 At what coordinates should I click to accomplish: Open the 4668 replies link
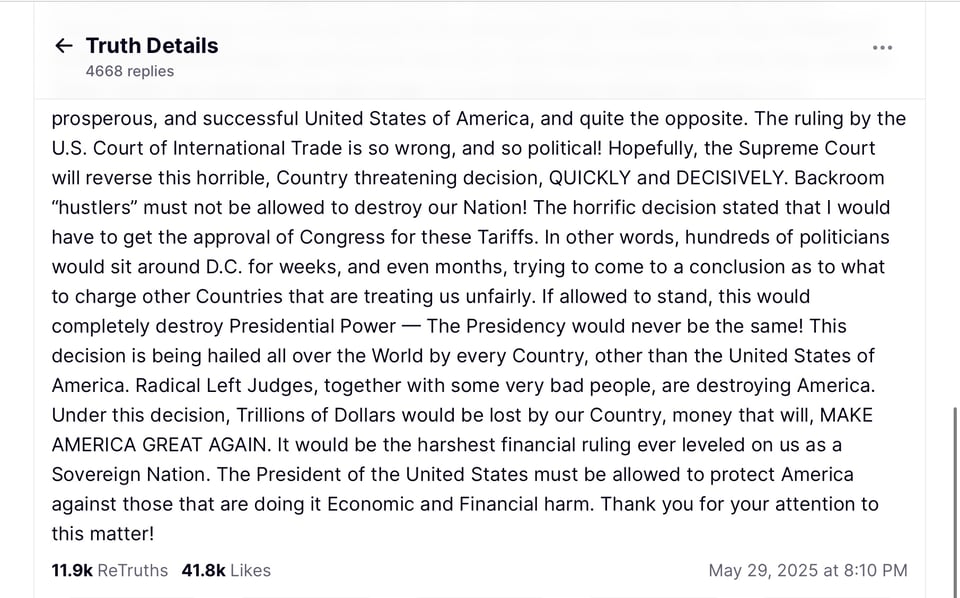[x=130, y=71]
